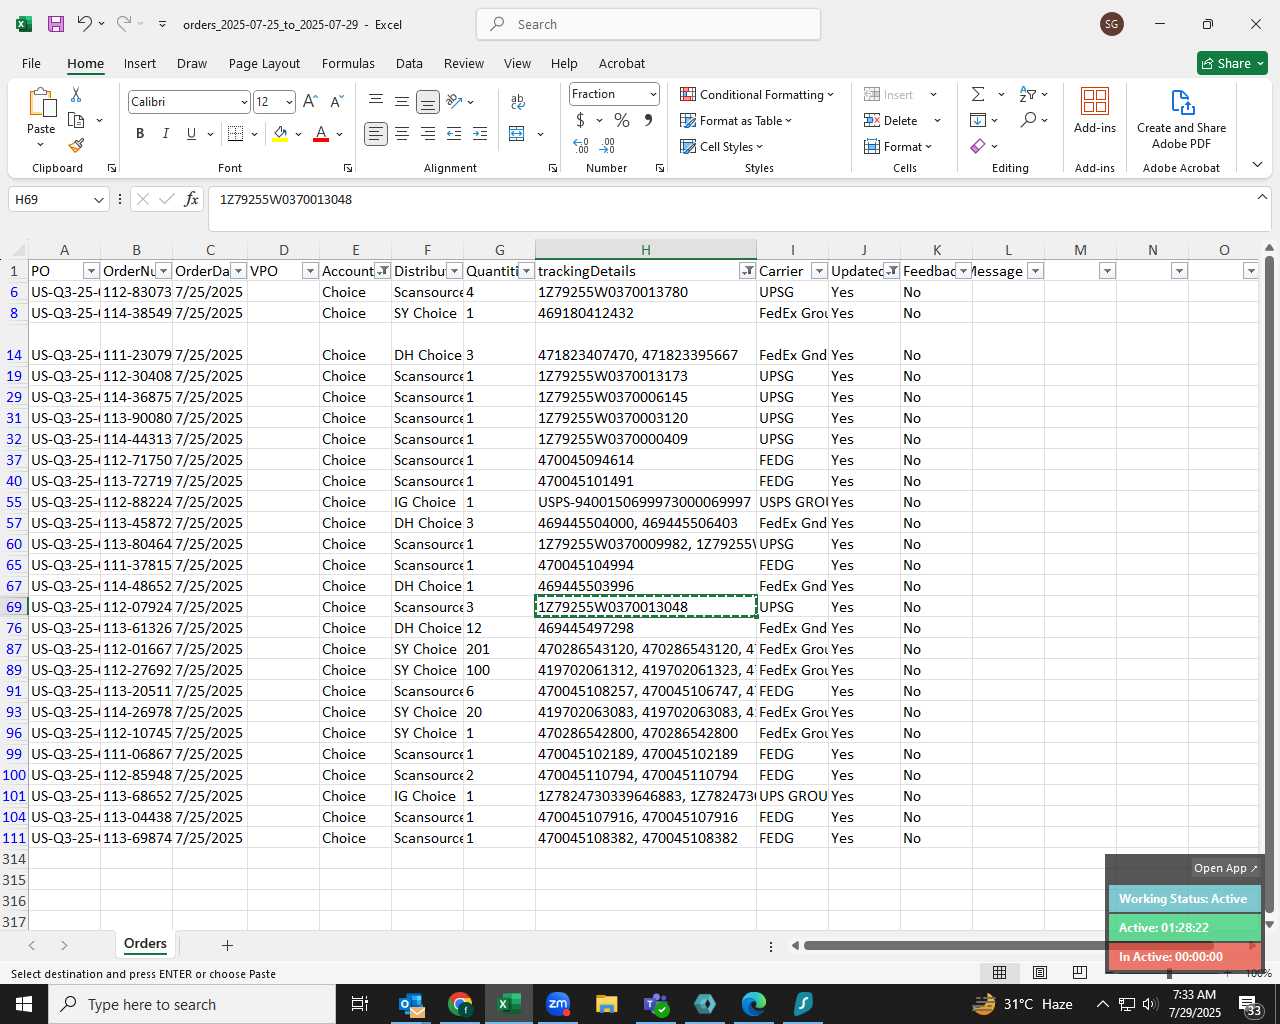Viewport: 1280px width, 1024px height.
Task: Click the Wrap Text icon
Action: pyautogui.click(x=518, y=101)
